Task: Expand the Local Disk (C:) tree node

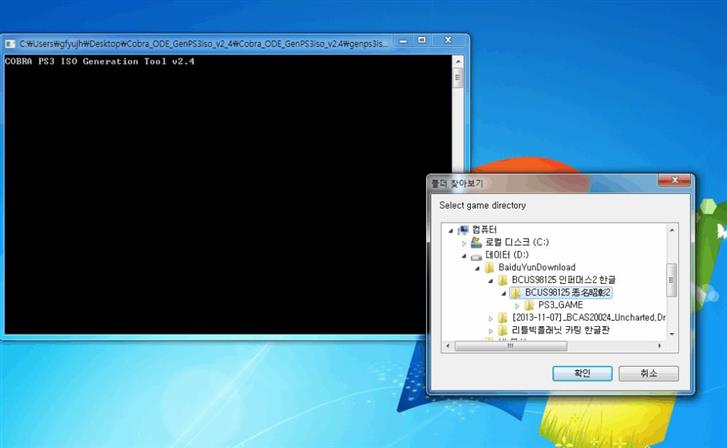Action: click(x=464, y=242)
